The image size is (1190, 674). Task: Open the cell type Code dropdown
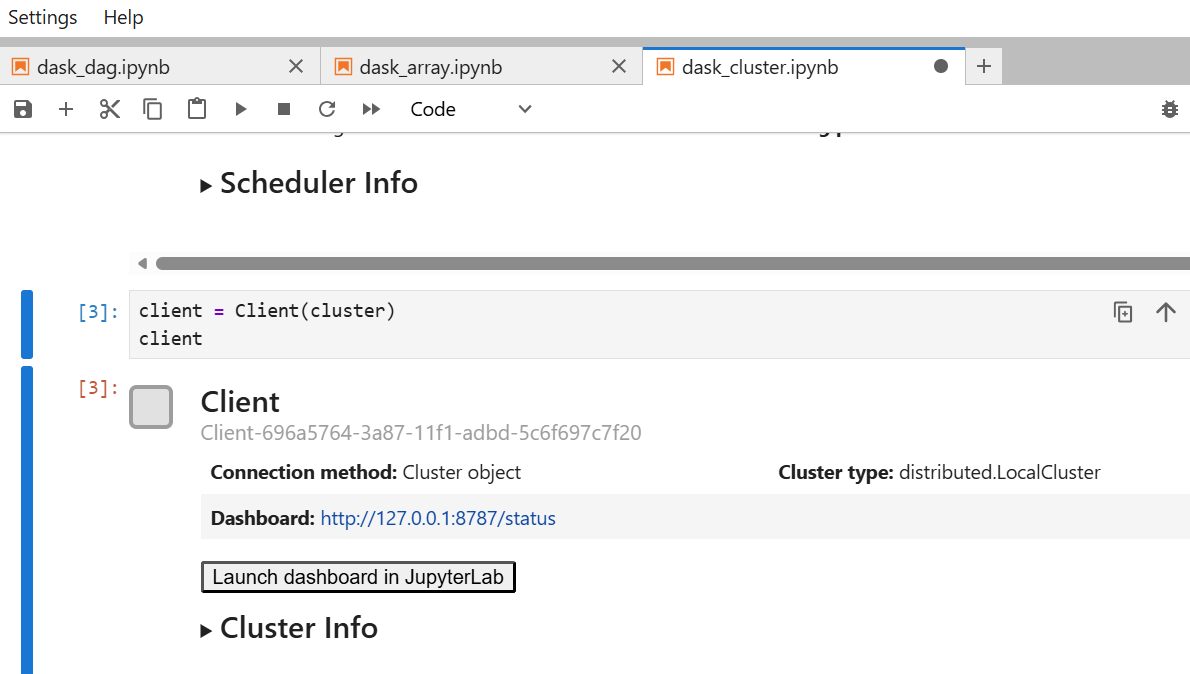(471, 109)
